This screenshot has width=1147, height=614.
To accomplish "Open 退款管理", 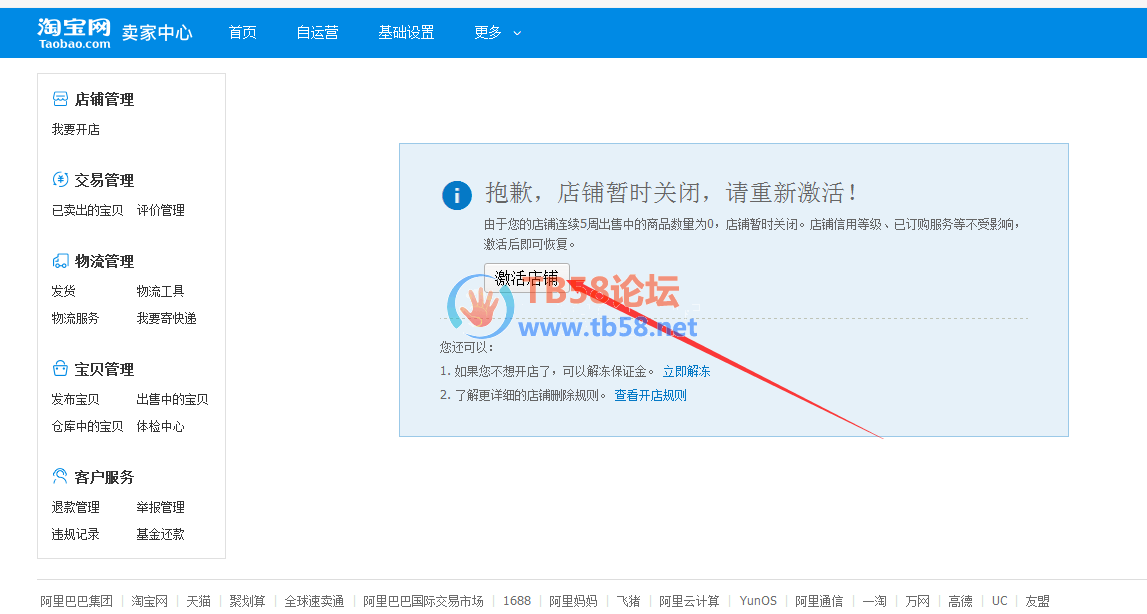I will point(75,507).
